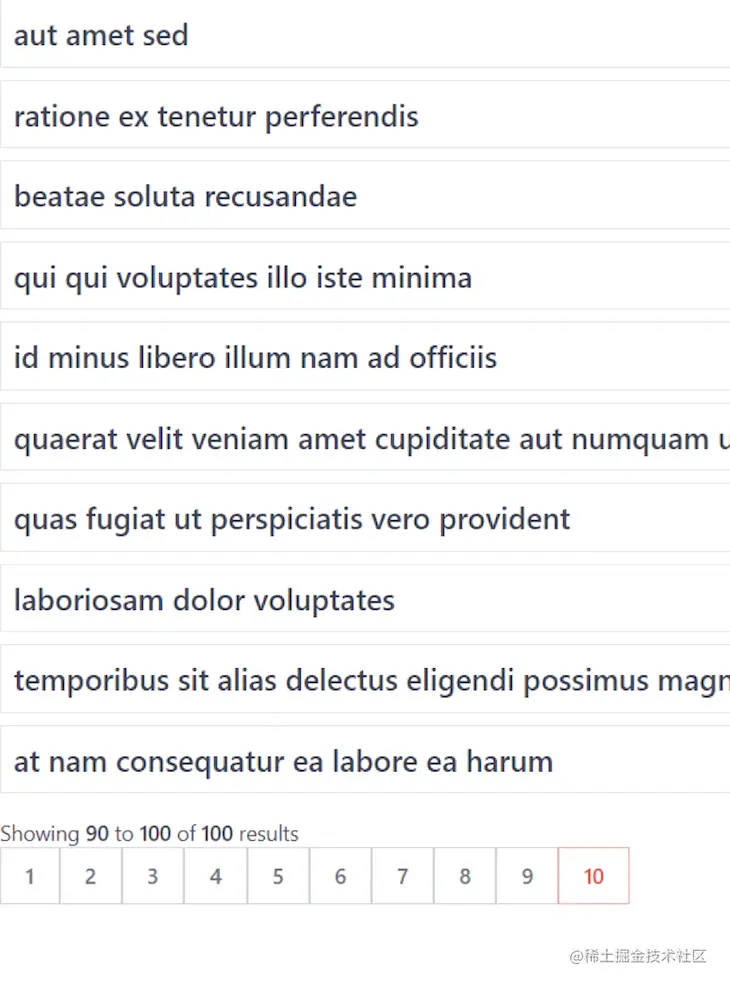The width and height of the screenshot is (730, 988).
Task: Jump to page 4
Action: (215, 876)
